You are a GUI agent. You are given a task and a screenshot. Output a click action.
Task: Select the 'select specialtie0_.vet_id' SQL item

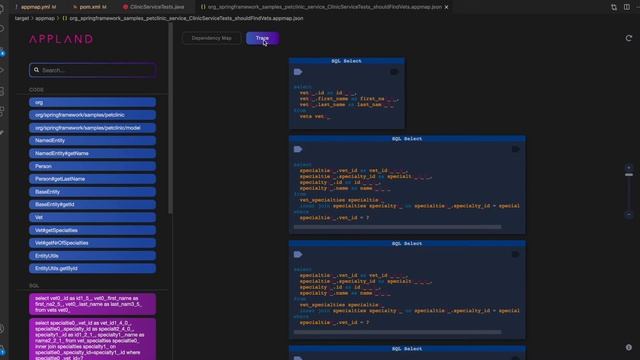(x=92, y=340)
